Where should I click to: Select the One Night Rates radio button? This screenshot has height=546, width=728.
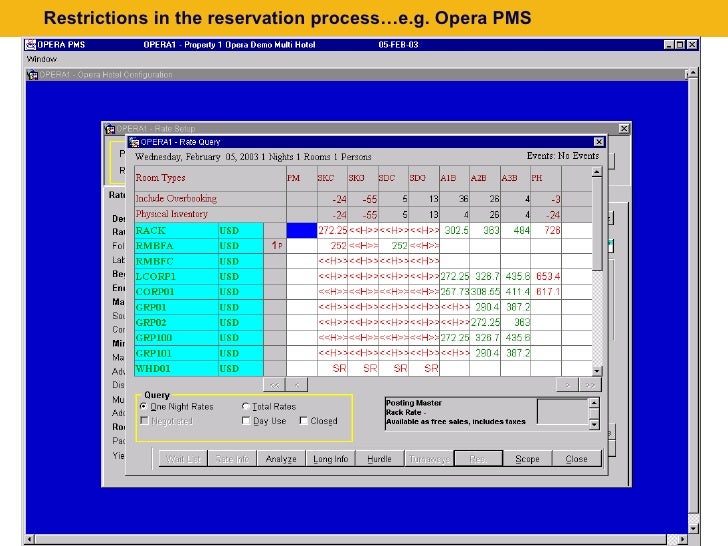pos(143,406)
